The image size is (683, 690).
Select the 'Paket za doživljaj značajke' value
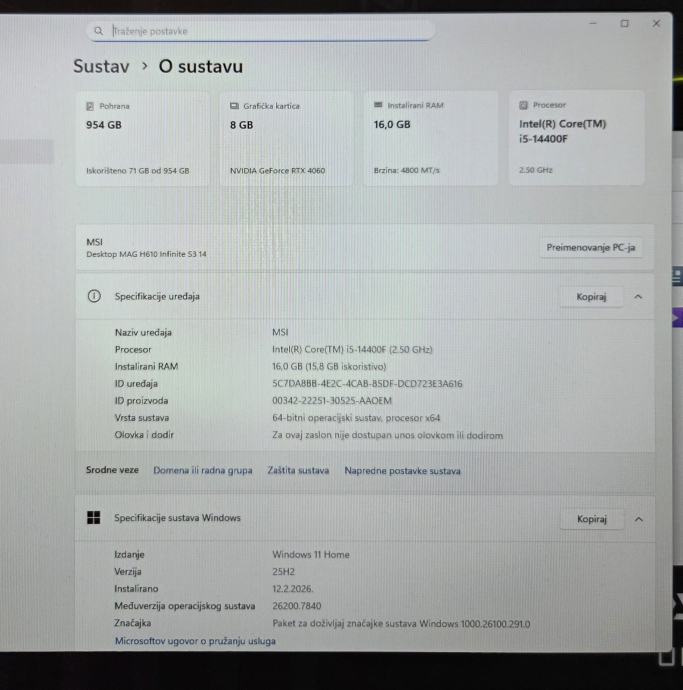tap(401, 624)
